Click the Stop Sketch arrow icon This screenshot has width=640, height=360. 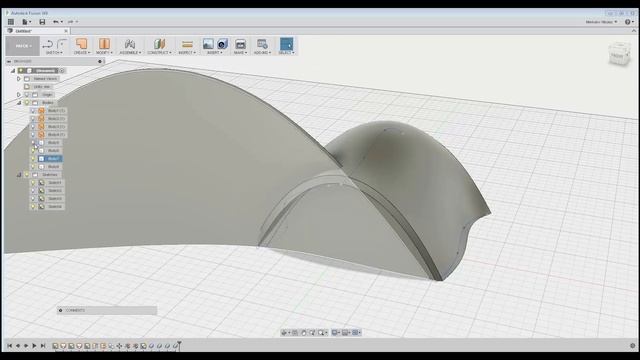[x=48, y=44]
